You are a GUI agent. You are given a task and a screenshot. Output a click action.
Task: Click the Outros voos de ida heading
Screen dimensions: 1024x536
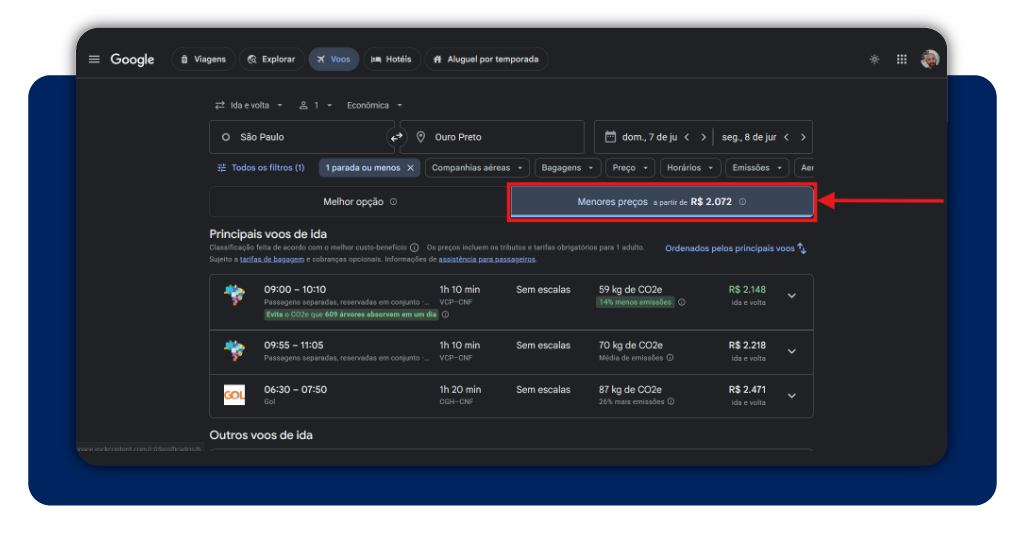(x=261, y=435)
